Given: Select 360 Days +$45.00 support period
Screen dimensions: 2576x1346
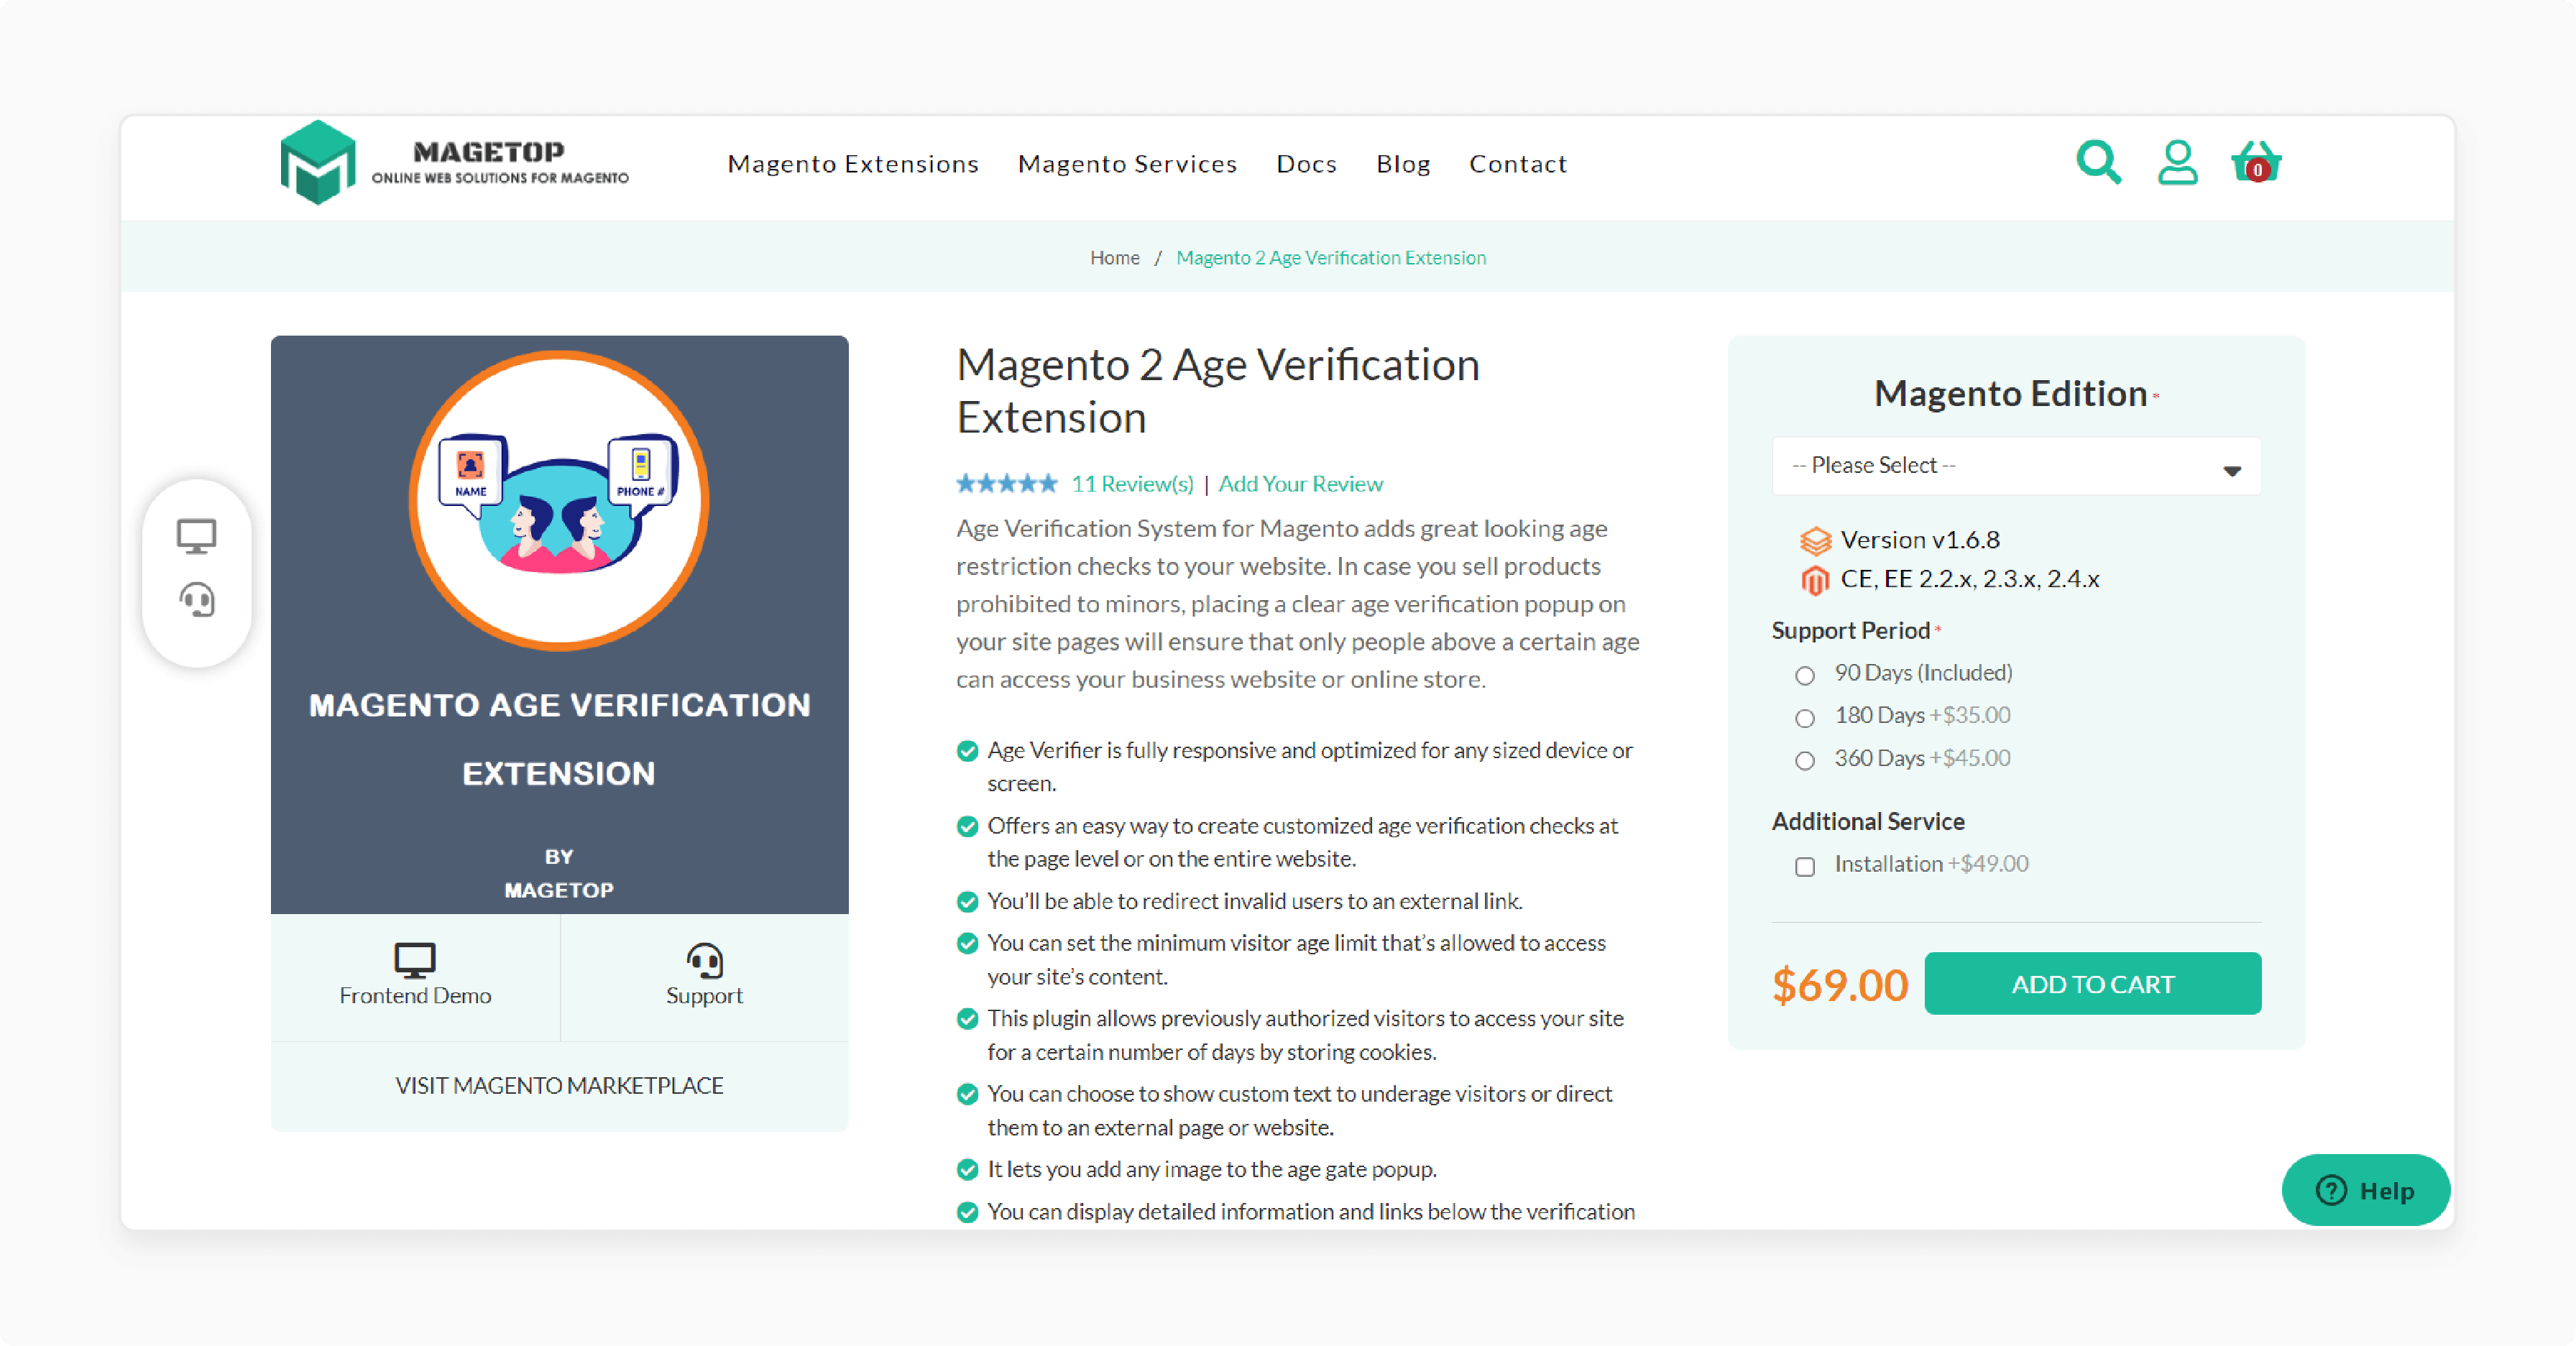Looking at the screenshot, I should [1804, 761].
